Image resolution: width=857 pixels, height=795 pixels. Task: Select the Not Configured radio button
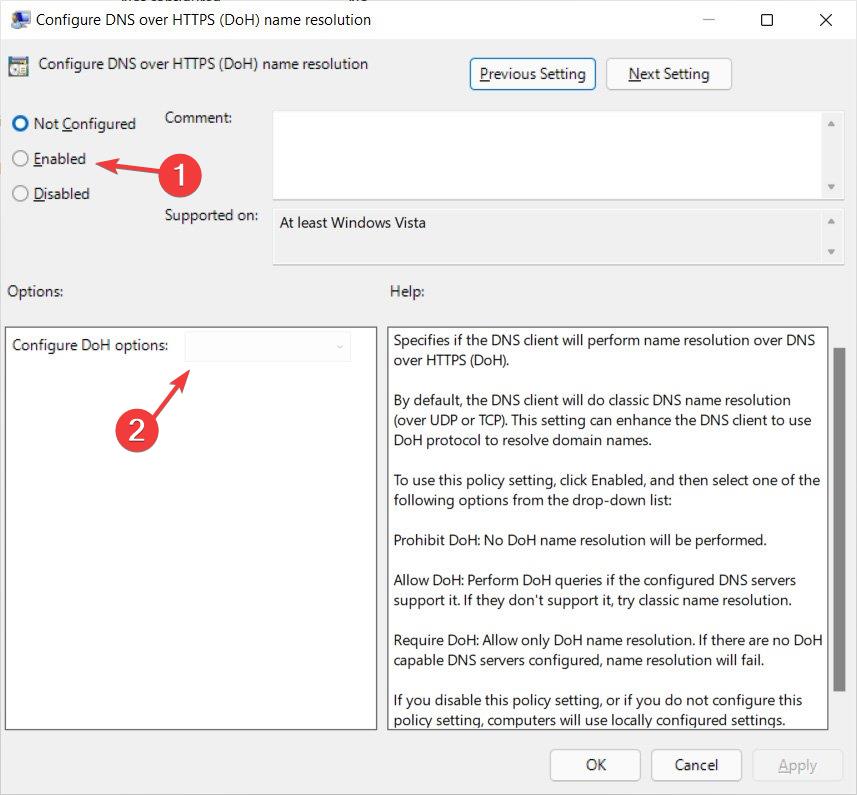(19, 123)
